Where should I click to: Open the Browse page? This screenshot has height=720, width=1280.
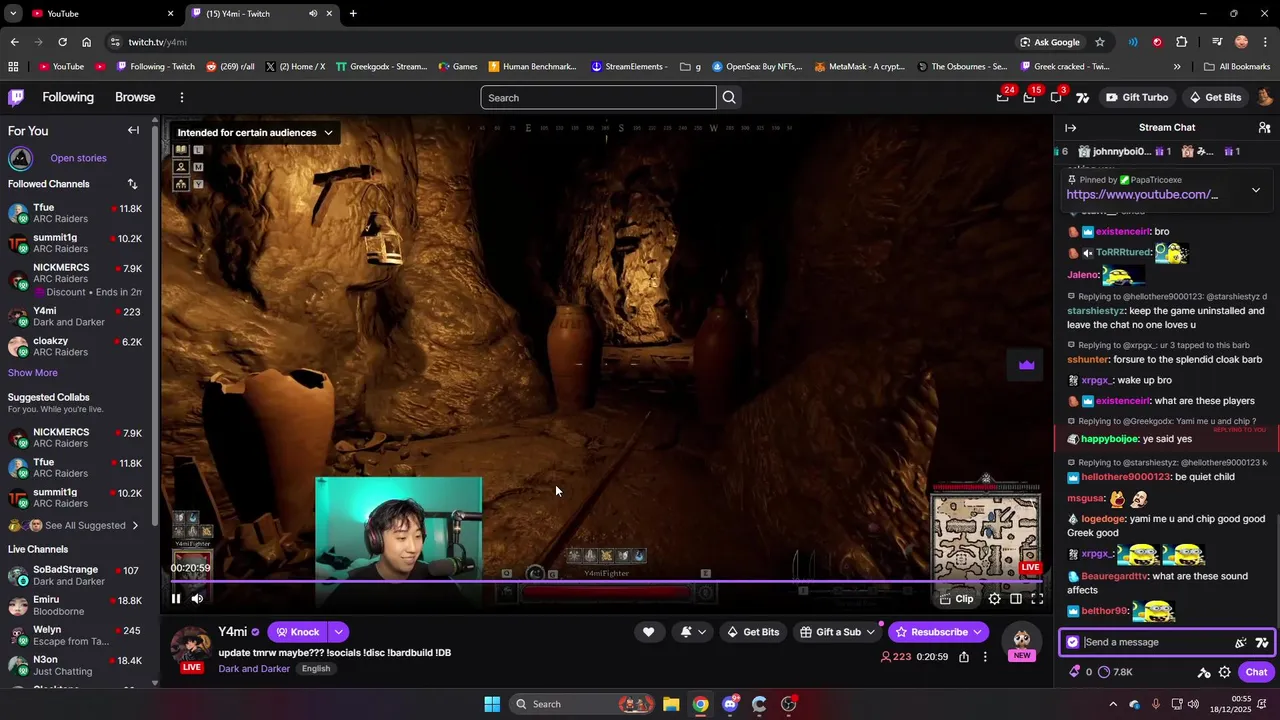(x=135, y=97)
